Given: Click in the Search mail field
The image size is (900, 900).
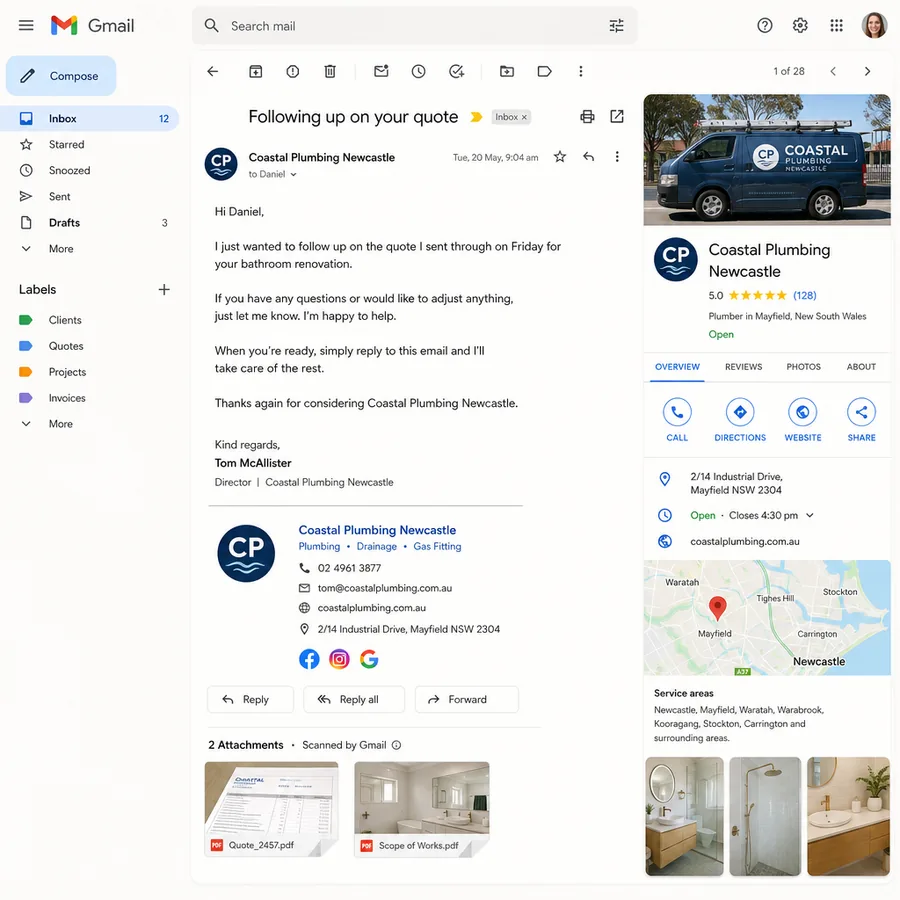Looking at the screenshot, I should 415,26.
